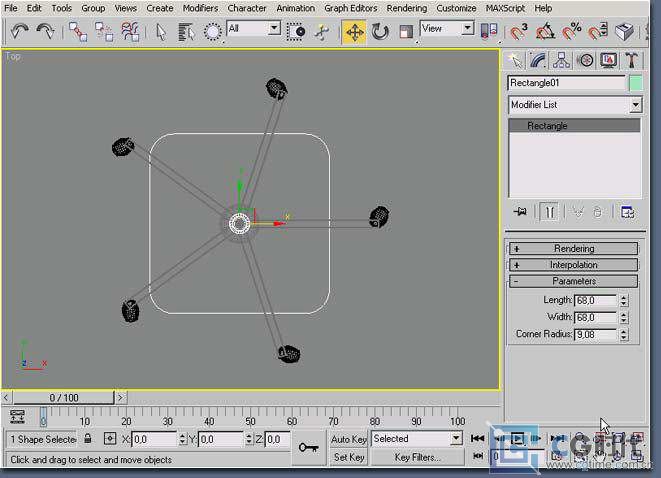Screen dimensions: 661x478
Task: Open the MAXScript menu
Action: 505,8
